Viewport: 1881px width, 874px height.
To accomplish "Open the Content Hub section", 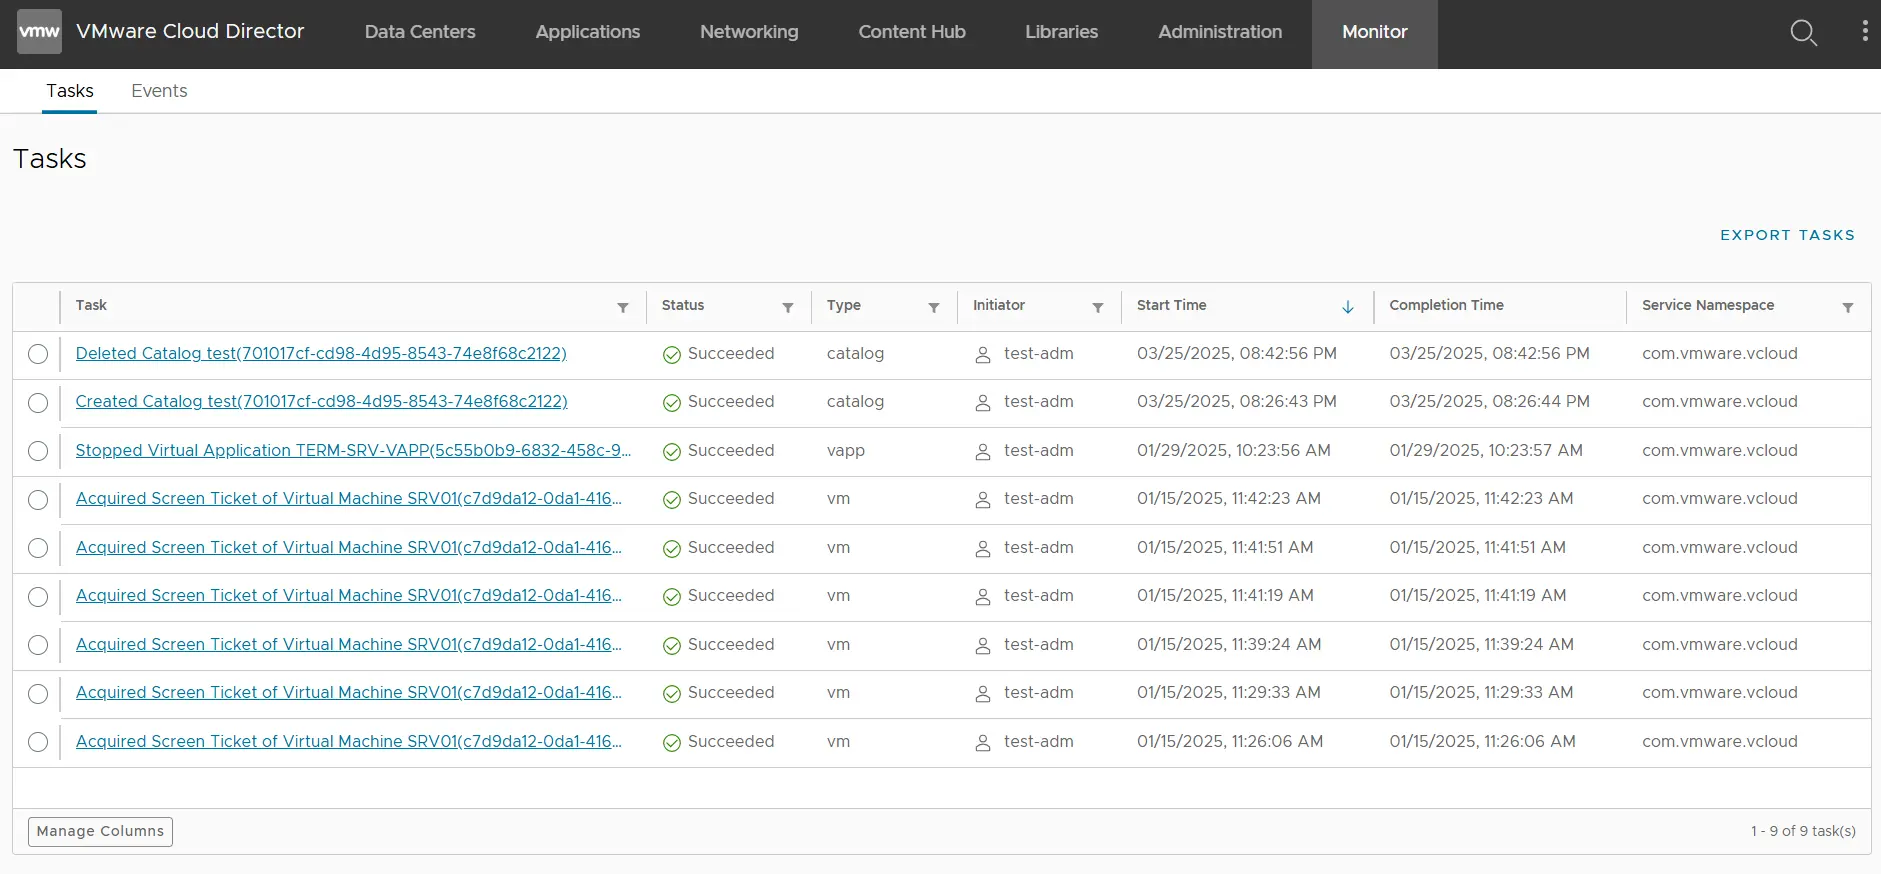I will (912, 32).
